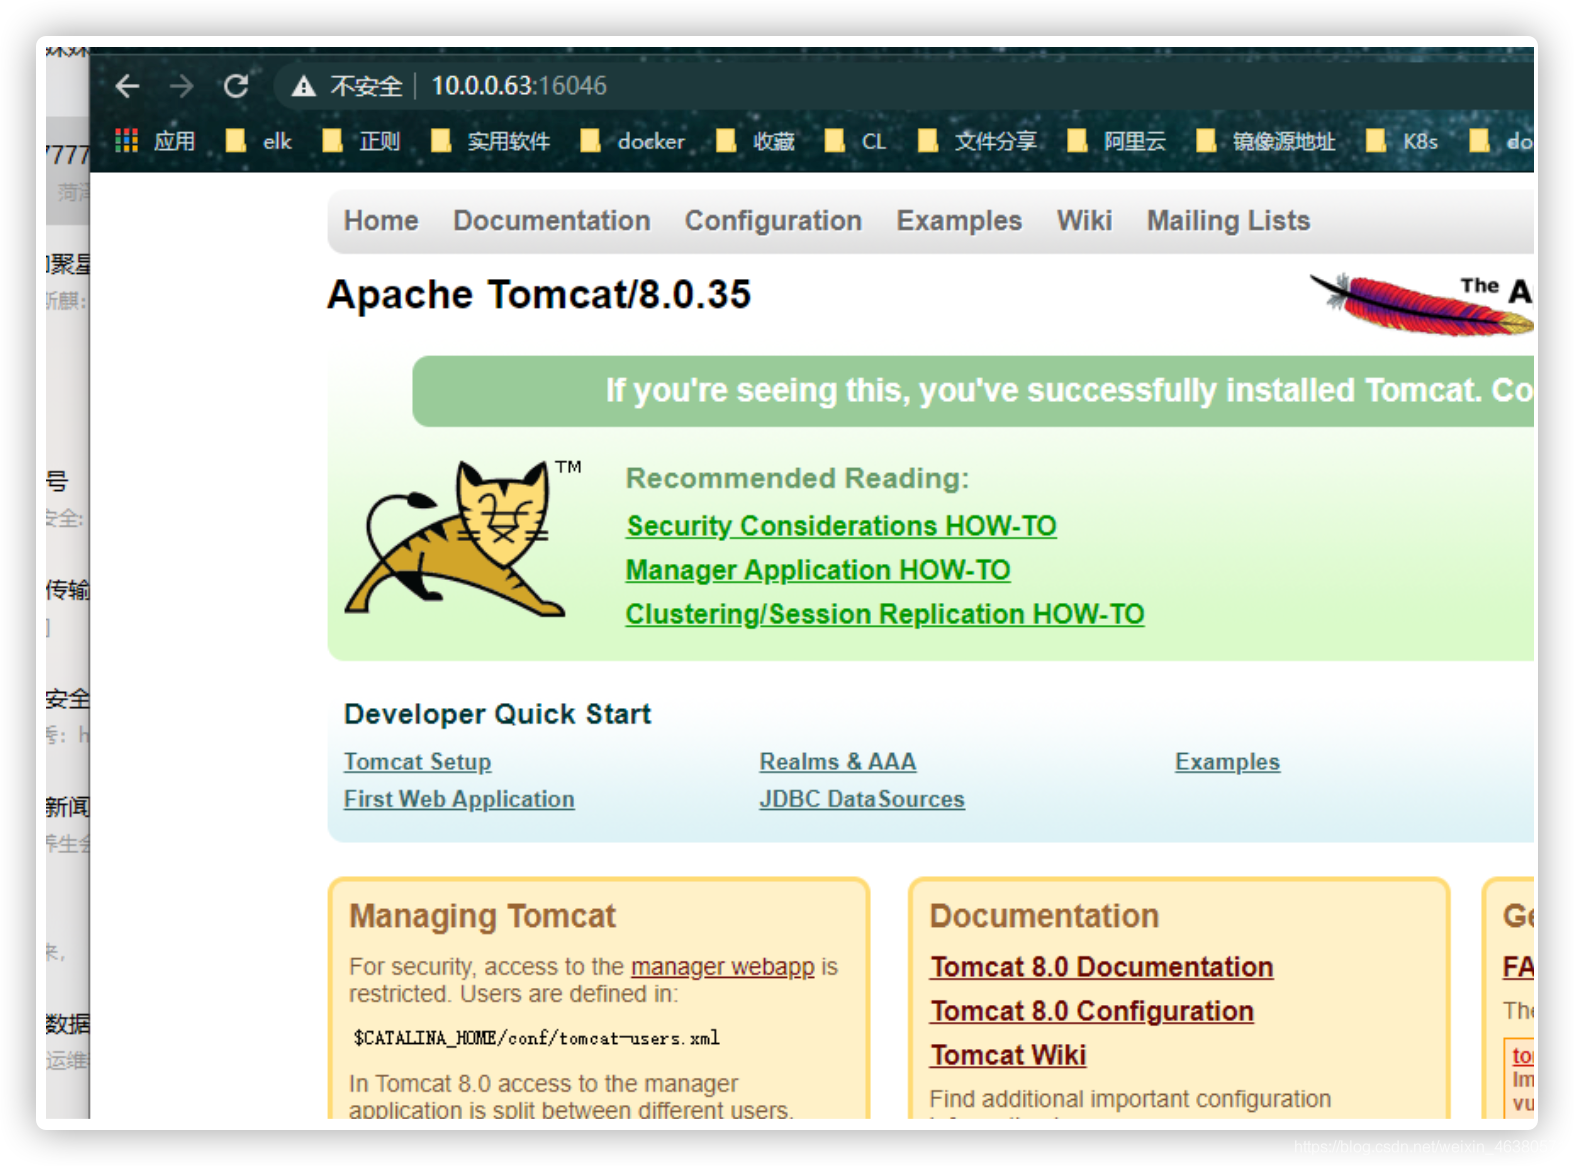
Task: Open the Documentation nav item
Action: click(552, 220)
